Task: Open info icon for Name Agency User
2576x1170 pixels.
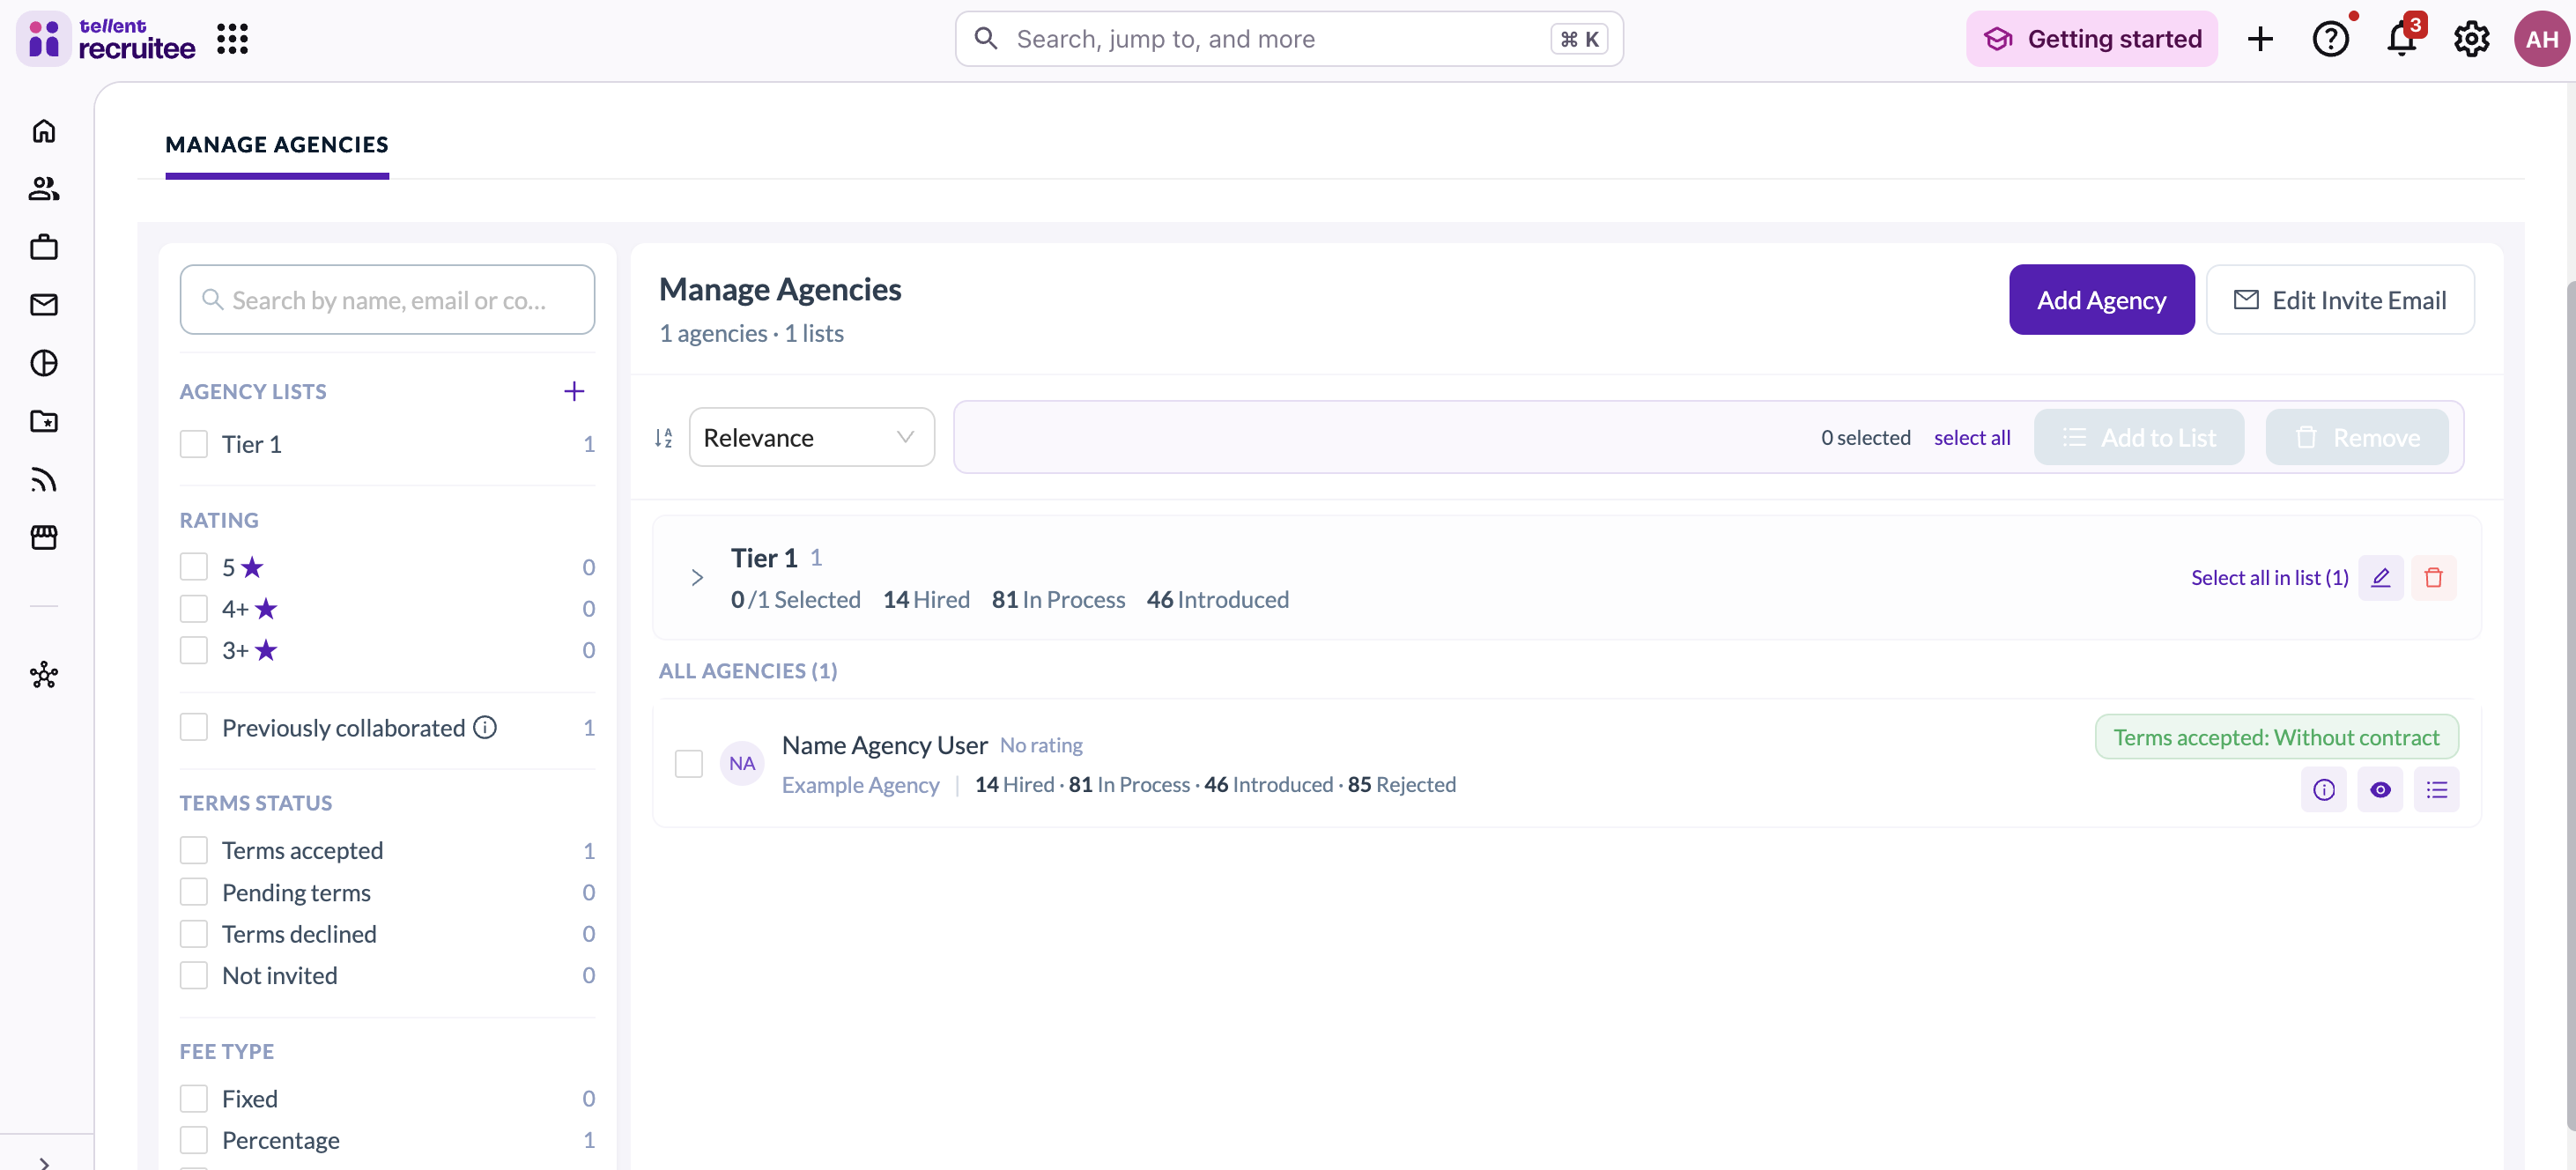Action: tap(2323, 790)
